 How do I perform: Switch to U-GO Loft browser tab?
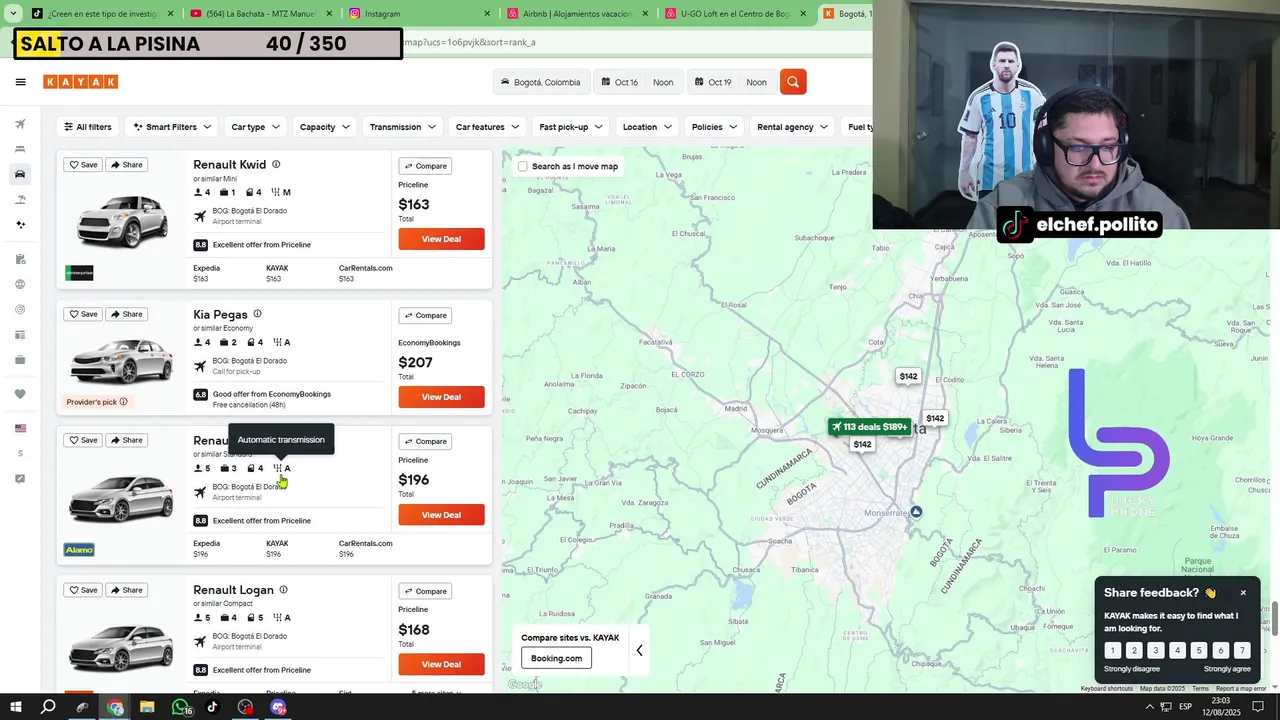click(736, 14)
